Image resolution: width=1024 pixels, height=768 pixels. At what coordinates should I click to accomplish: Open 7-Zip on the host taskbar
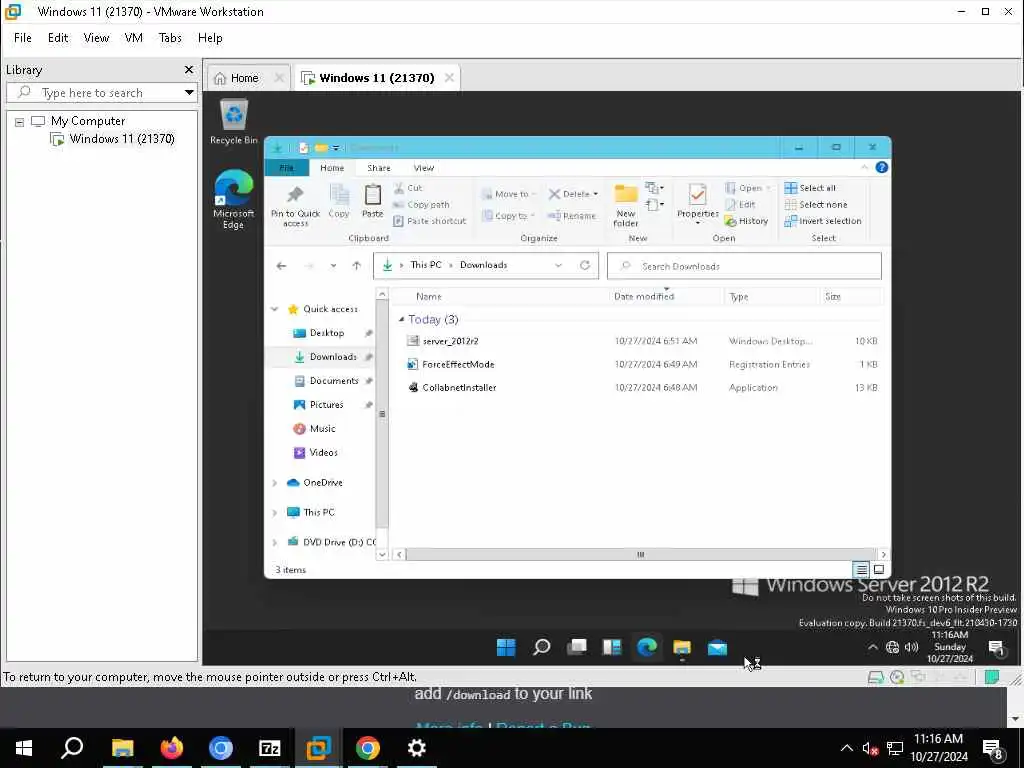(x=270, y=748)
